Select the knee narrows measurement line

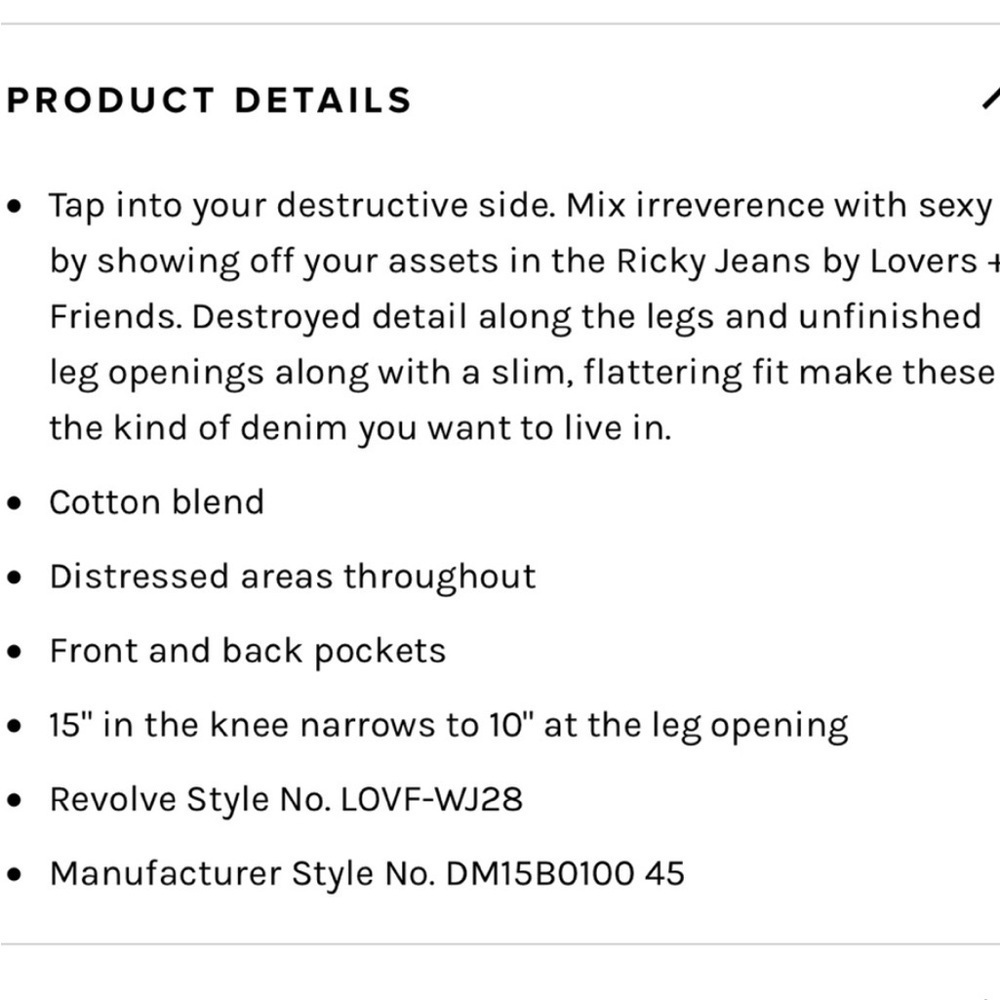tap(449, 726)
